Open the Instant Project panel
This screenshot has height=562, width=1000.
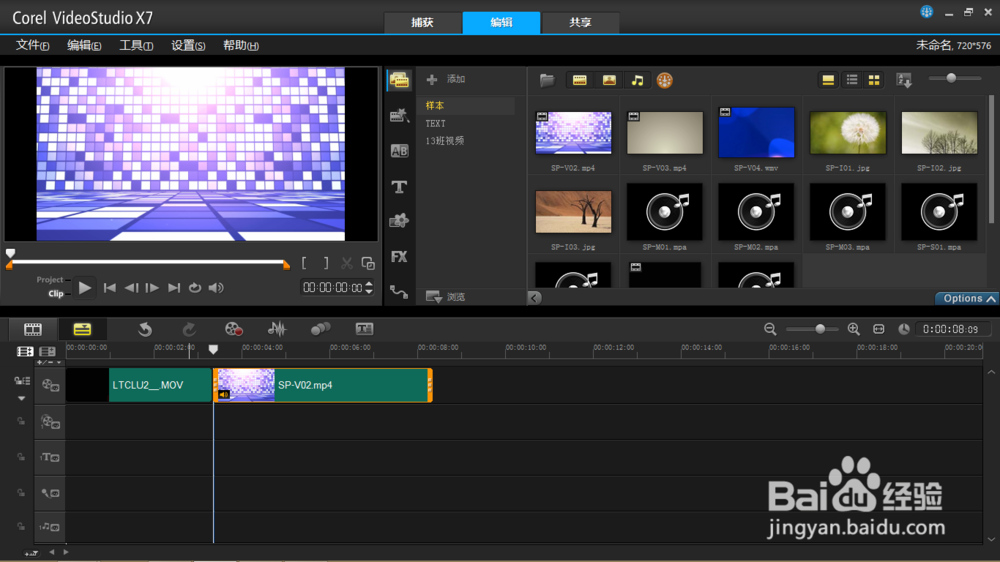point(399,115)
